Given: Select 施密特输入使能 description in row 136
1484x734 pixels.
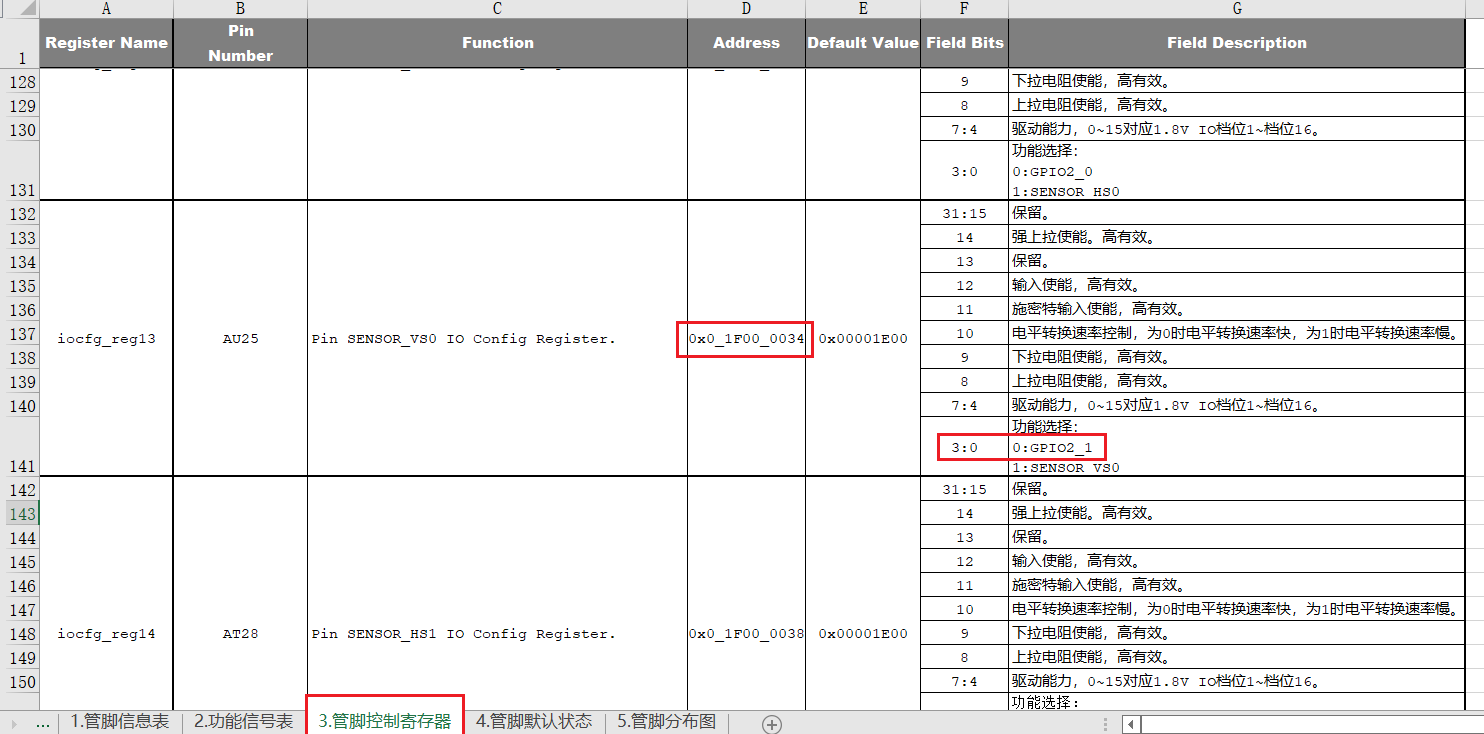Looking at the screenshot, I should [x=1237, y=309].
